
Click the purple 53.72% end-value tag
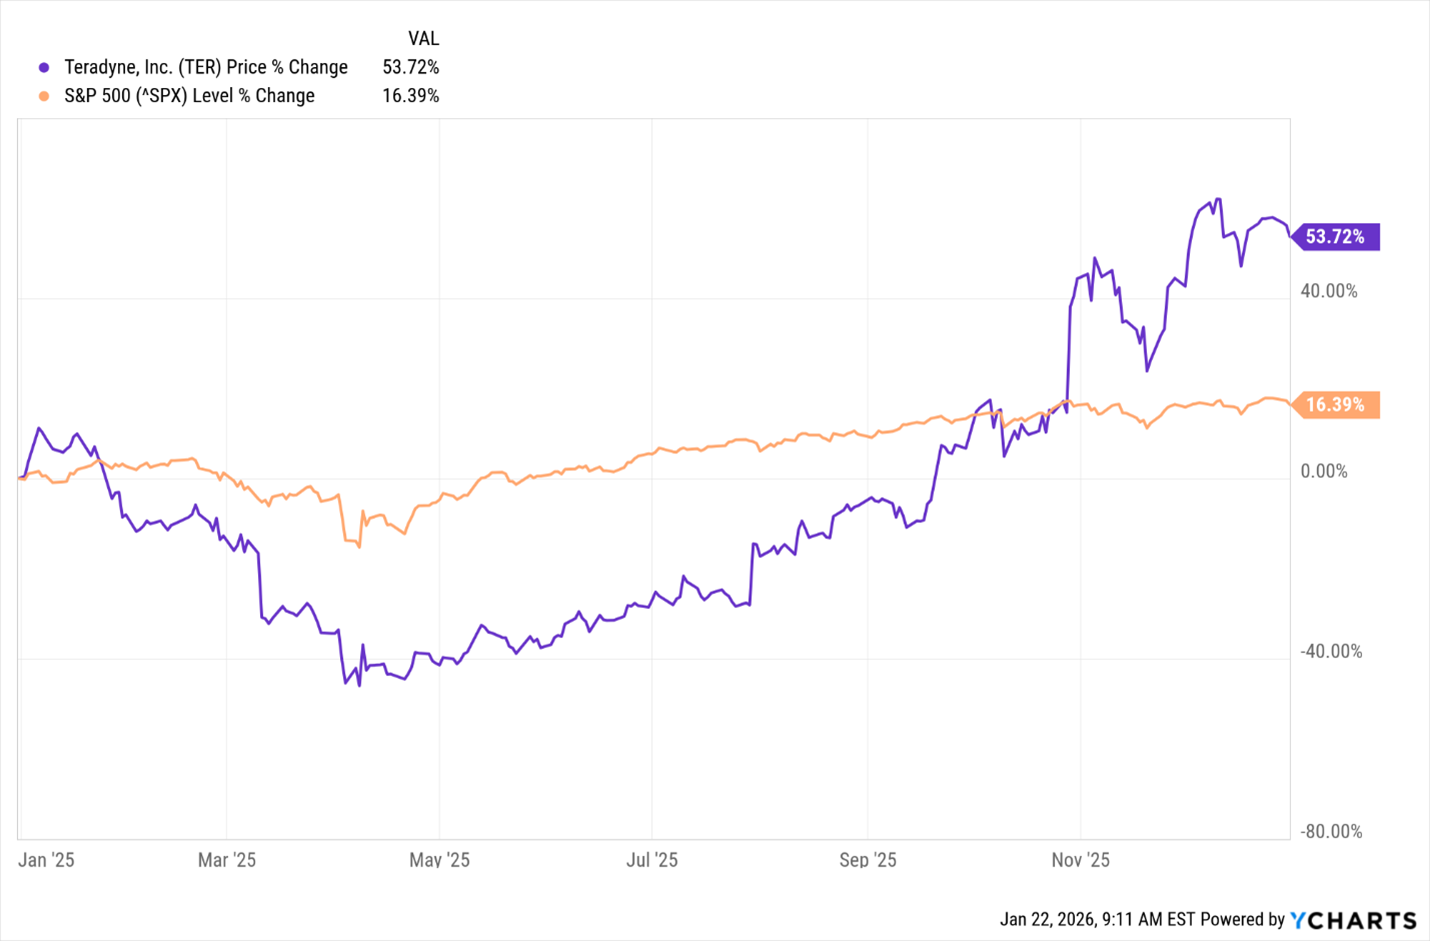point(1335,237)
